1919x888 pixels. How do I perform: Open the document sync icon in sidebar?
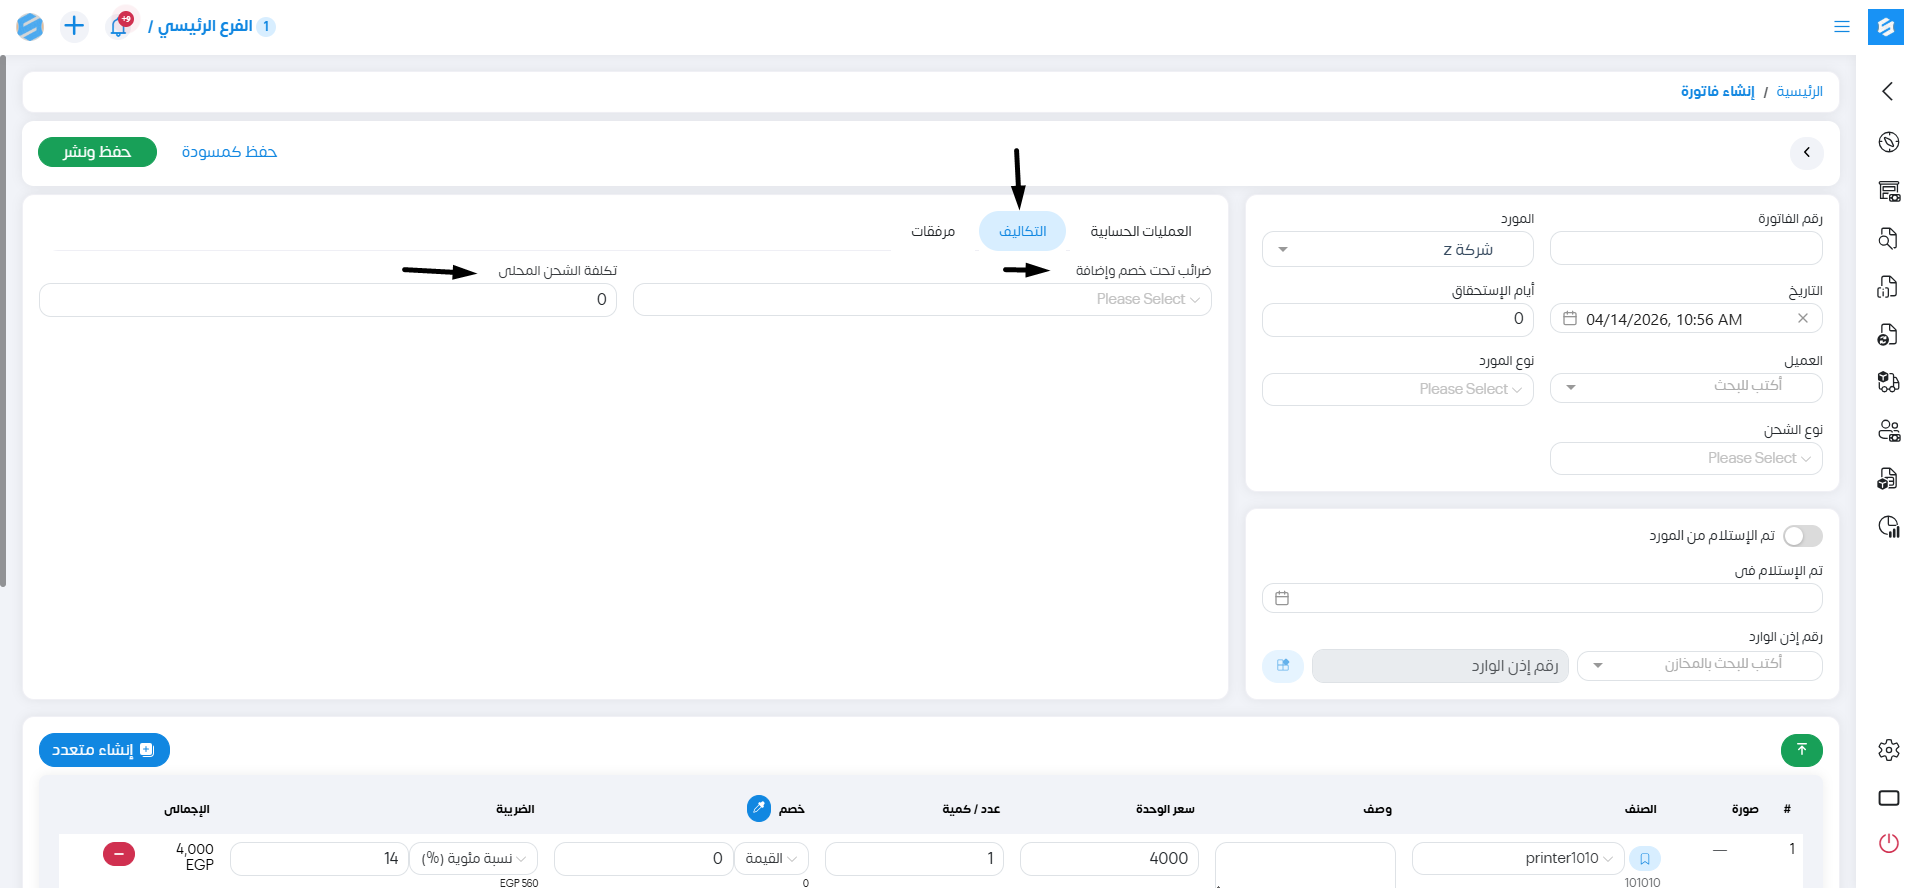[1888, 334]
